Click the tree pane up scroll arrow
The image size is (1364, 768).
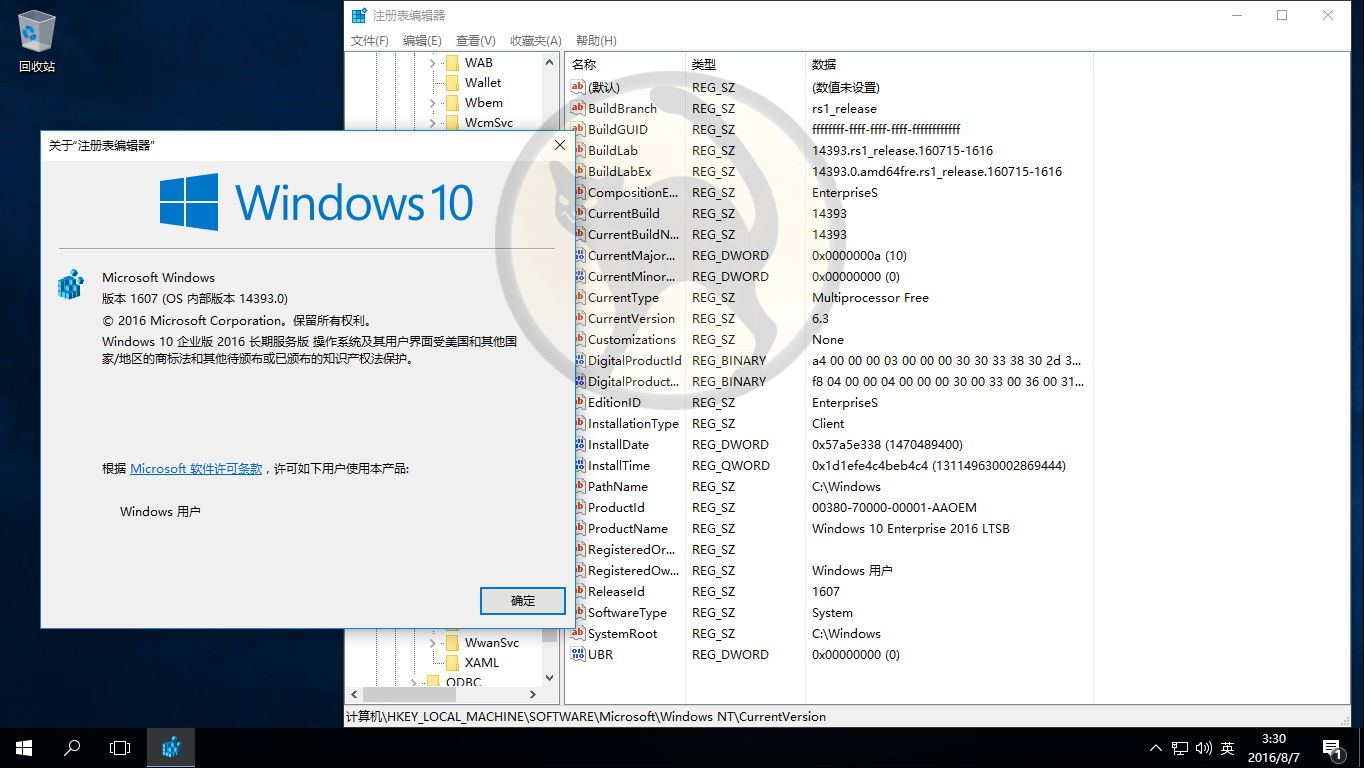click(x=549, y=62)
